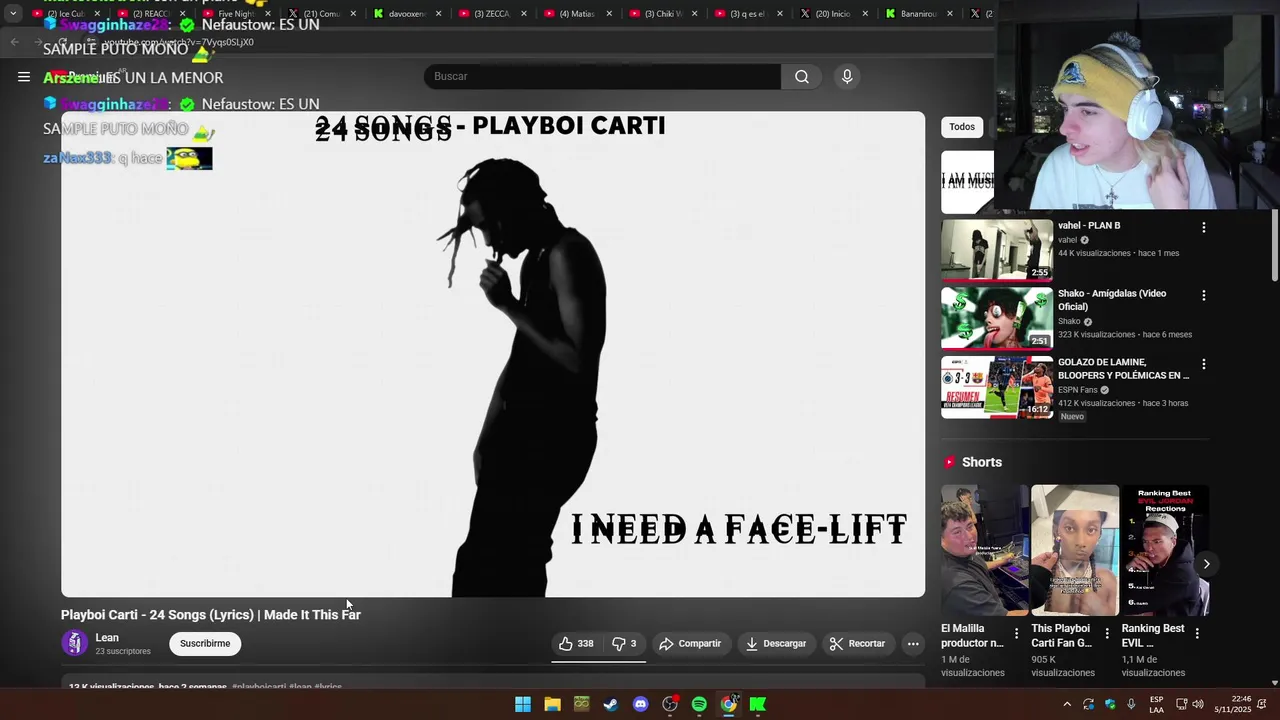Click the browser back arrow
Screen dimensions: 1280x720
tap(14, 42)
